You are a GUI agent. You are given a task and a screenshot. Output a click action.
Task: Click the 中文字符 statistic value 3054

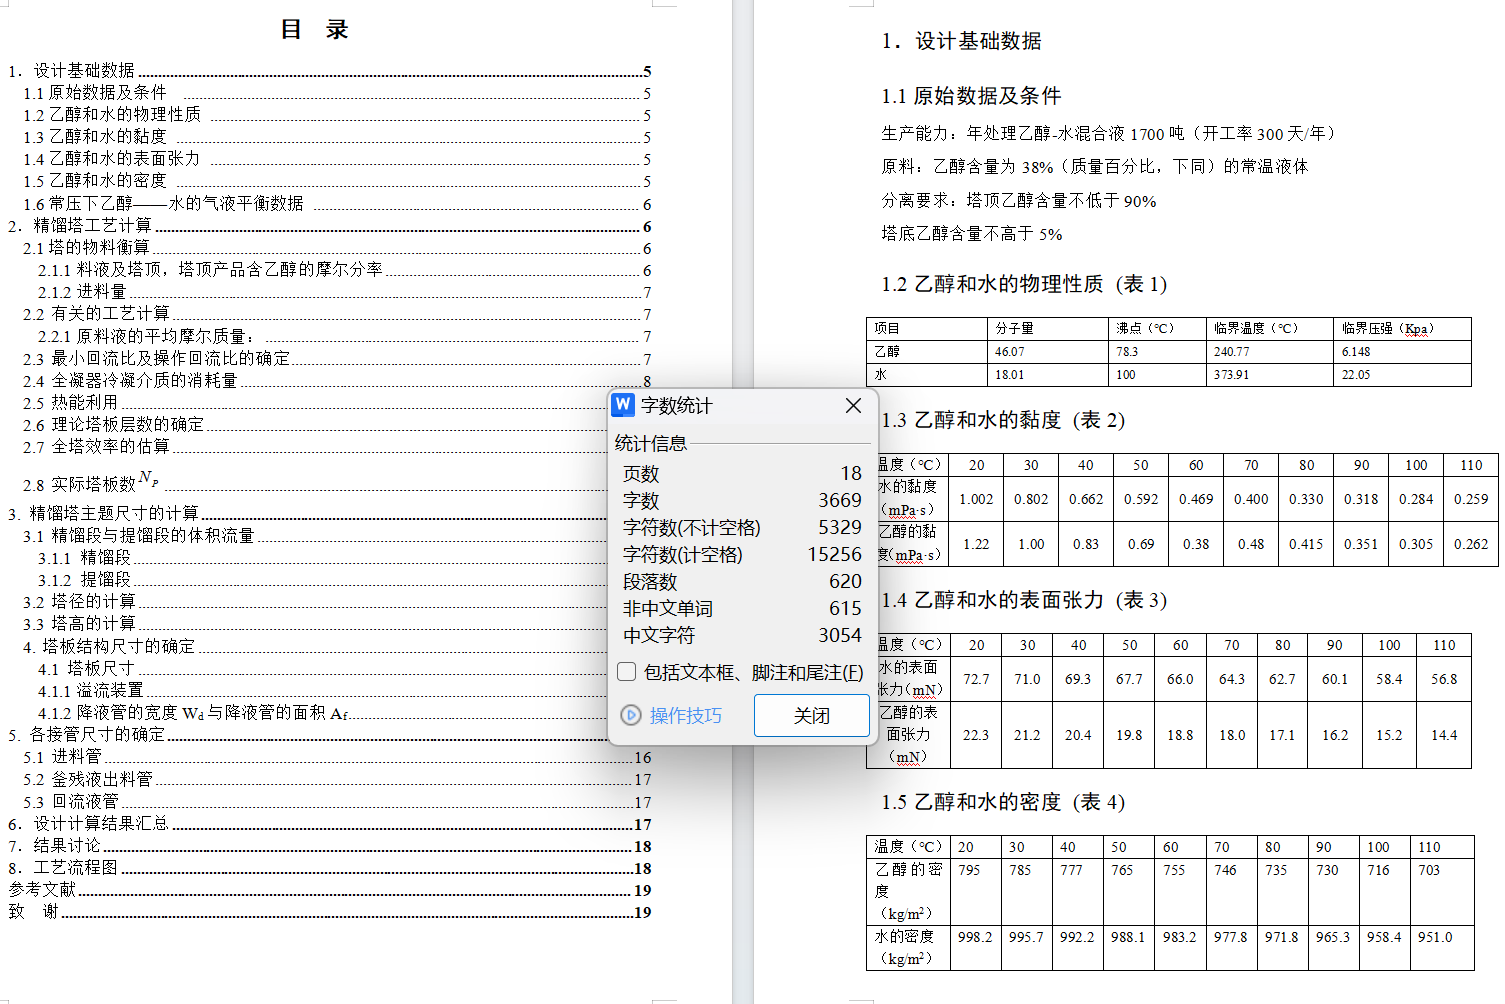839,635
